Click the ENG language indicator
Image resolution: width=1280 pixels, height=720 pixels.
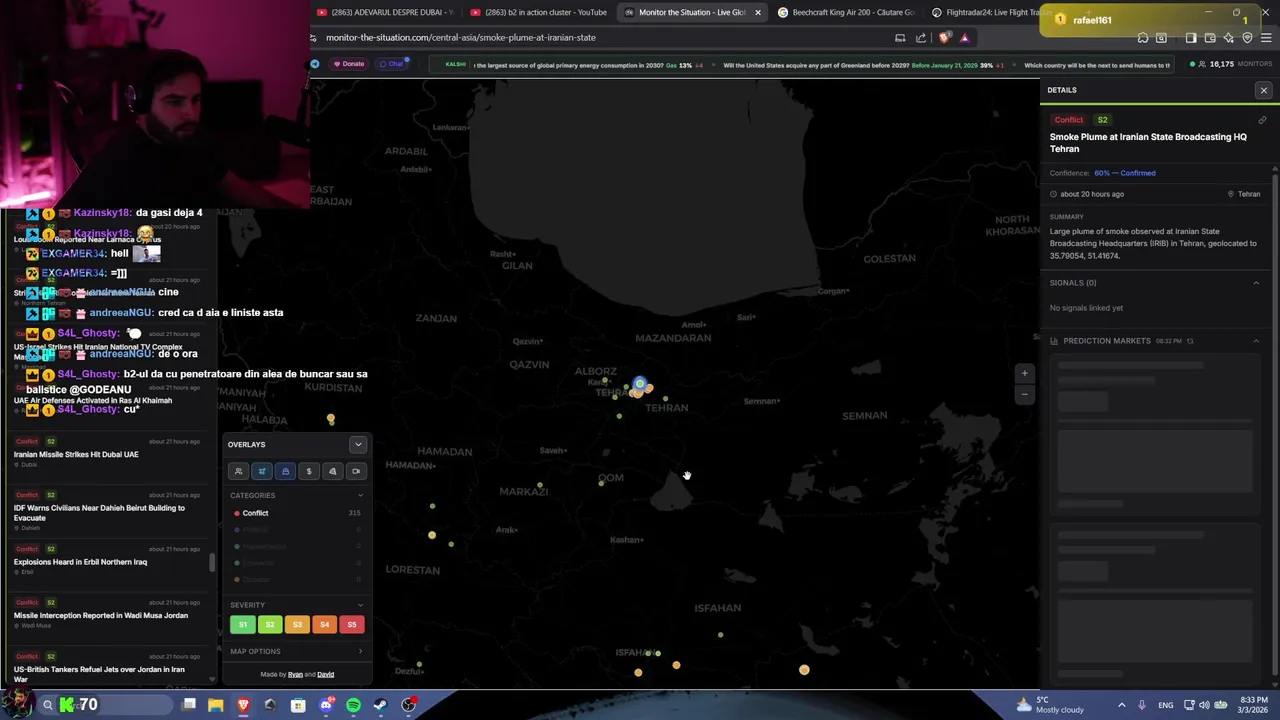tap(1166, 705)
